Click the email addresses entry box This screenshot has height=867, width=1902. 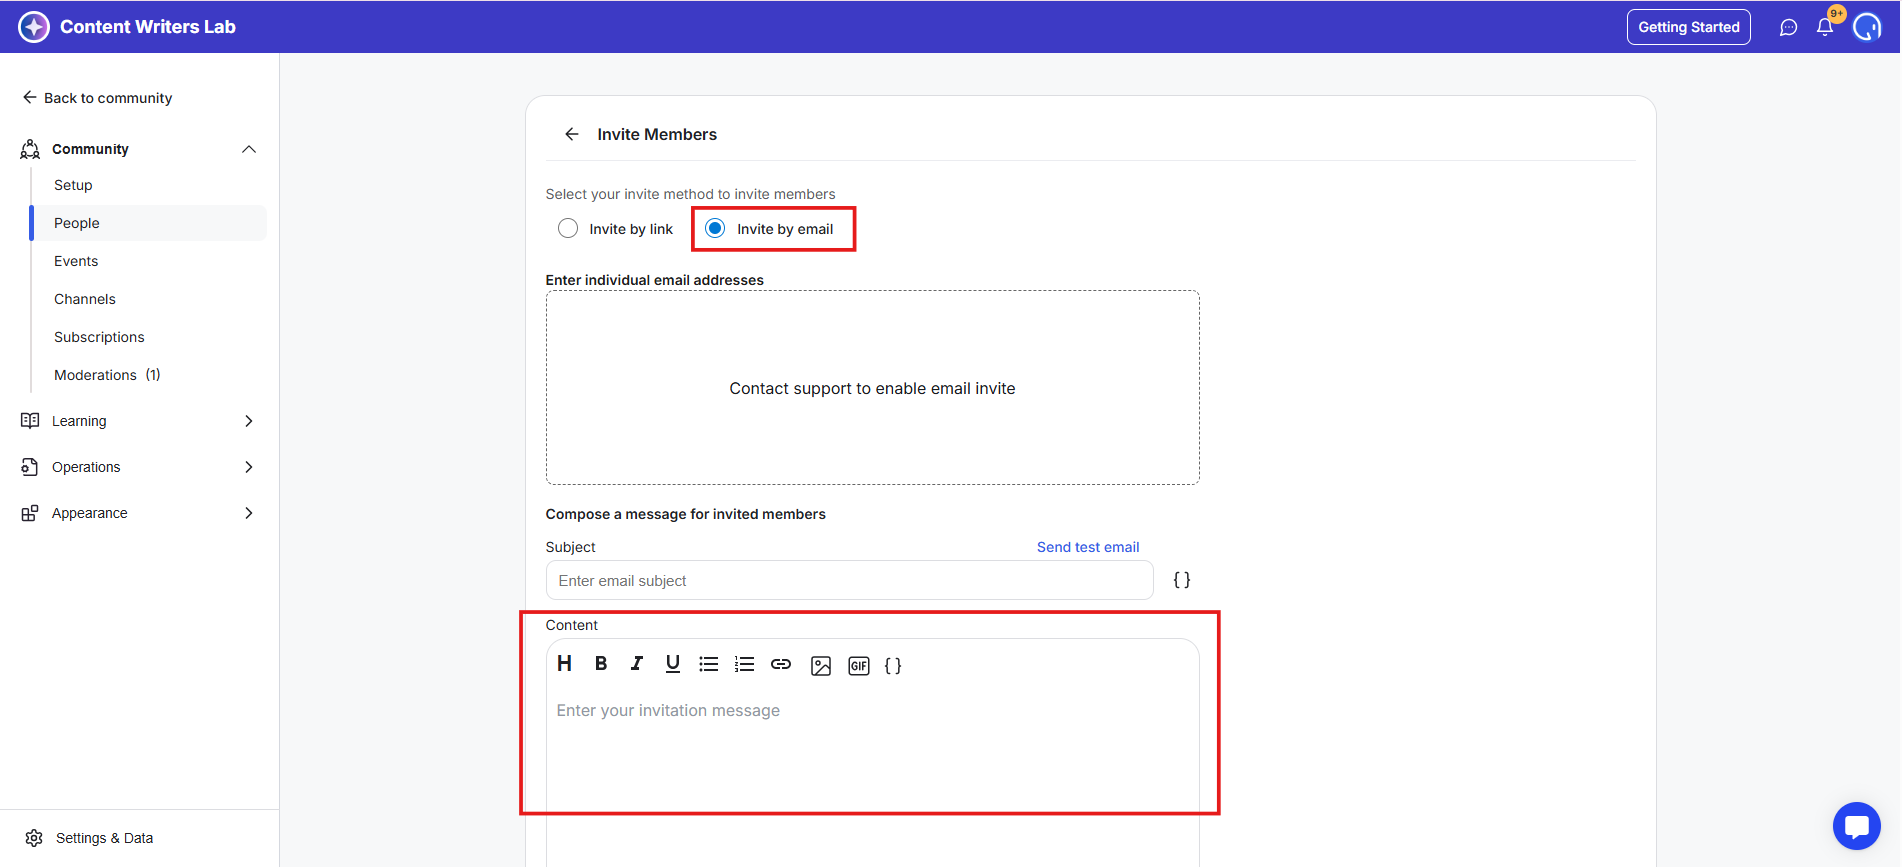[x=872, y=388]
